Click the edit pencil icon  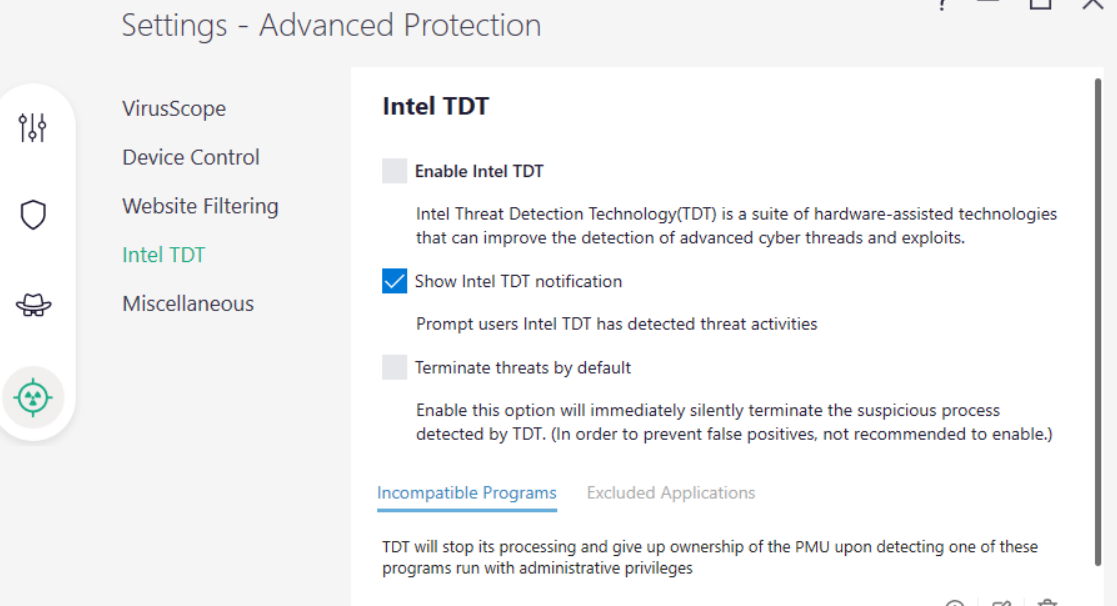click(1001, 603)
